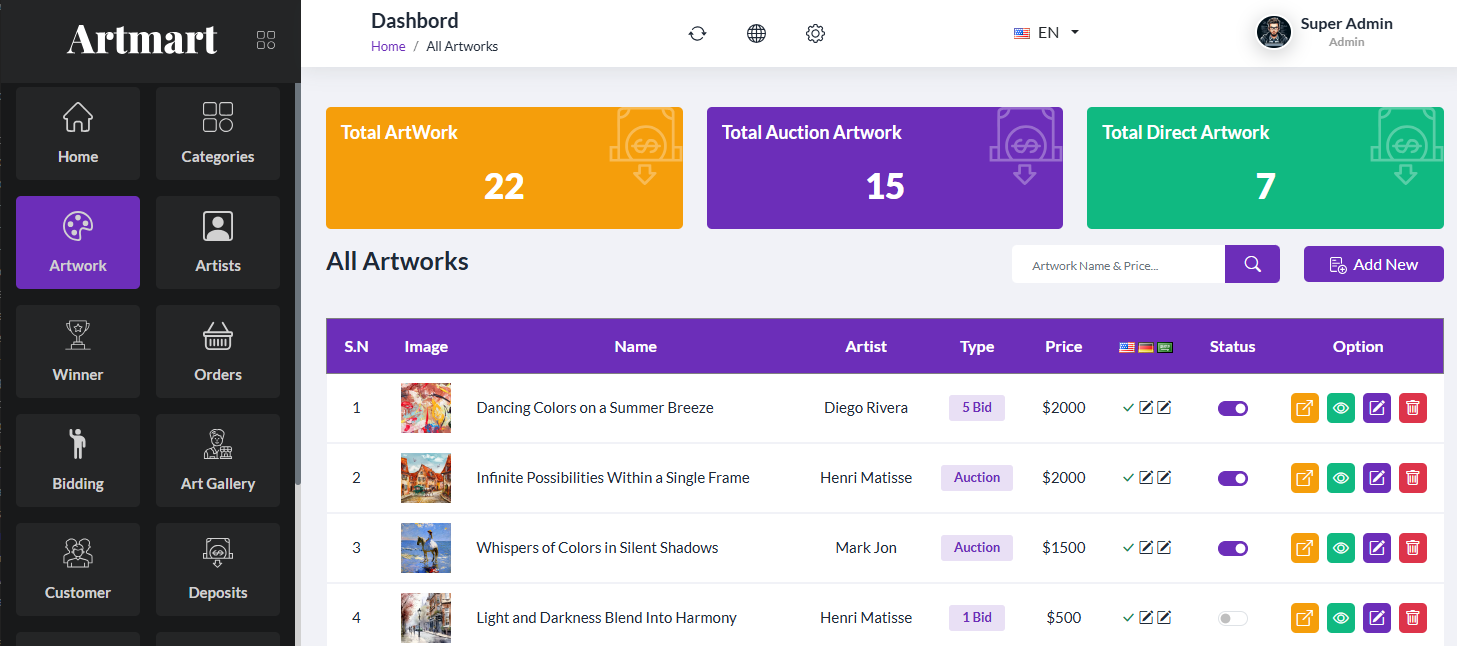Viewport: 1457px width, 646px height.
Task: Click the globe icon in header
Action: click(x=756, y=33)
